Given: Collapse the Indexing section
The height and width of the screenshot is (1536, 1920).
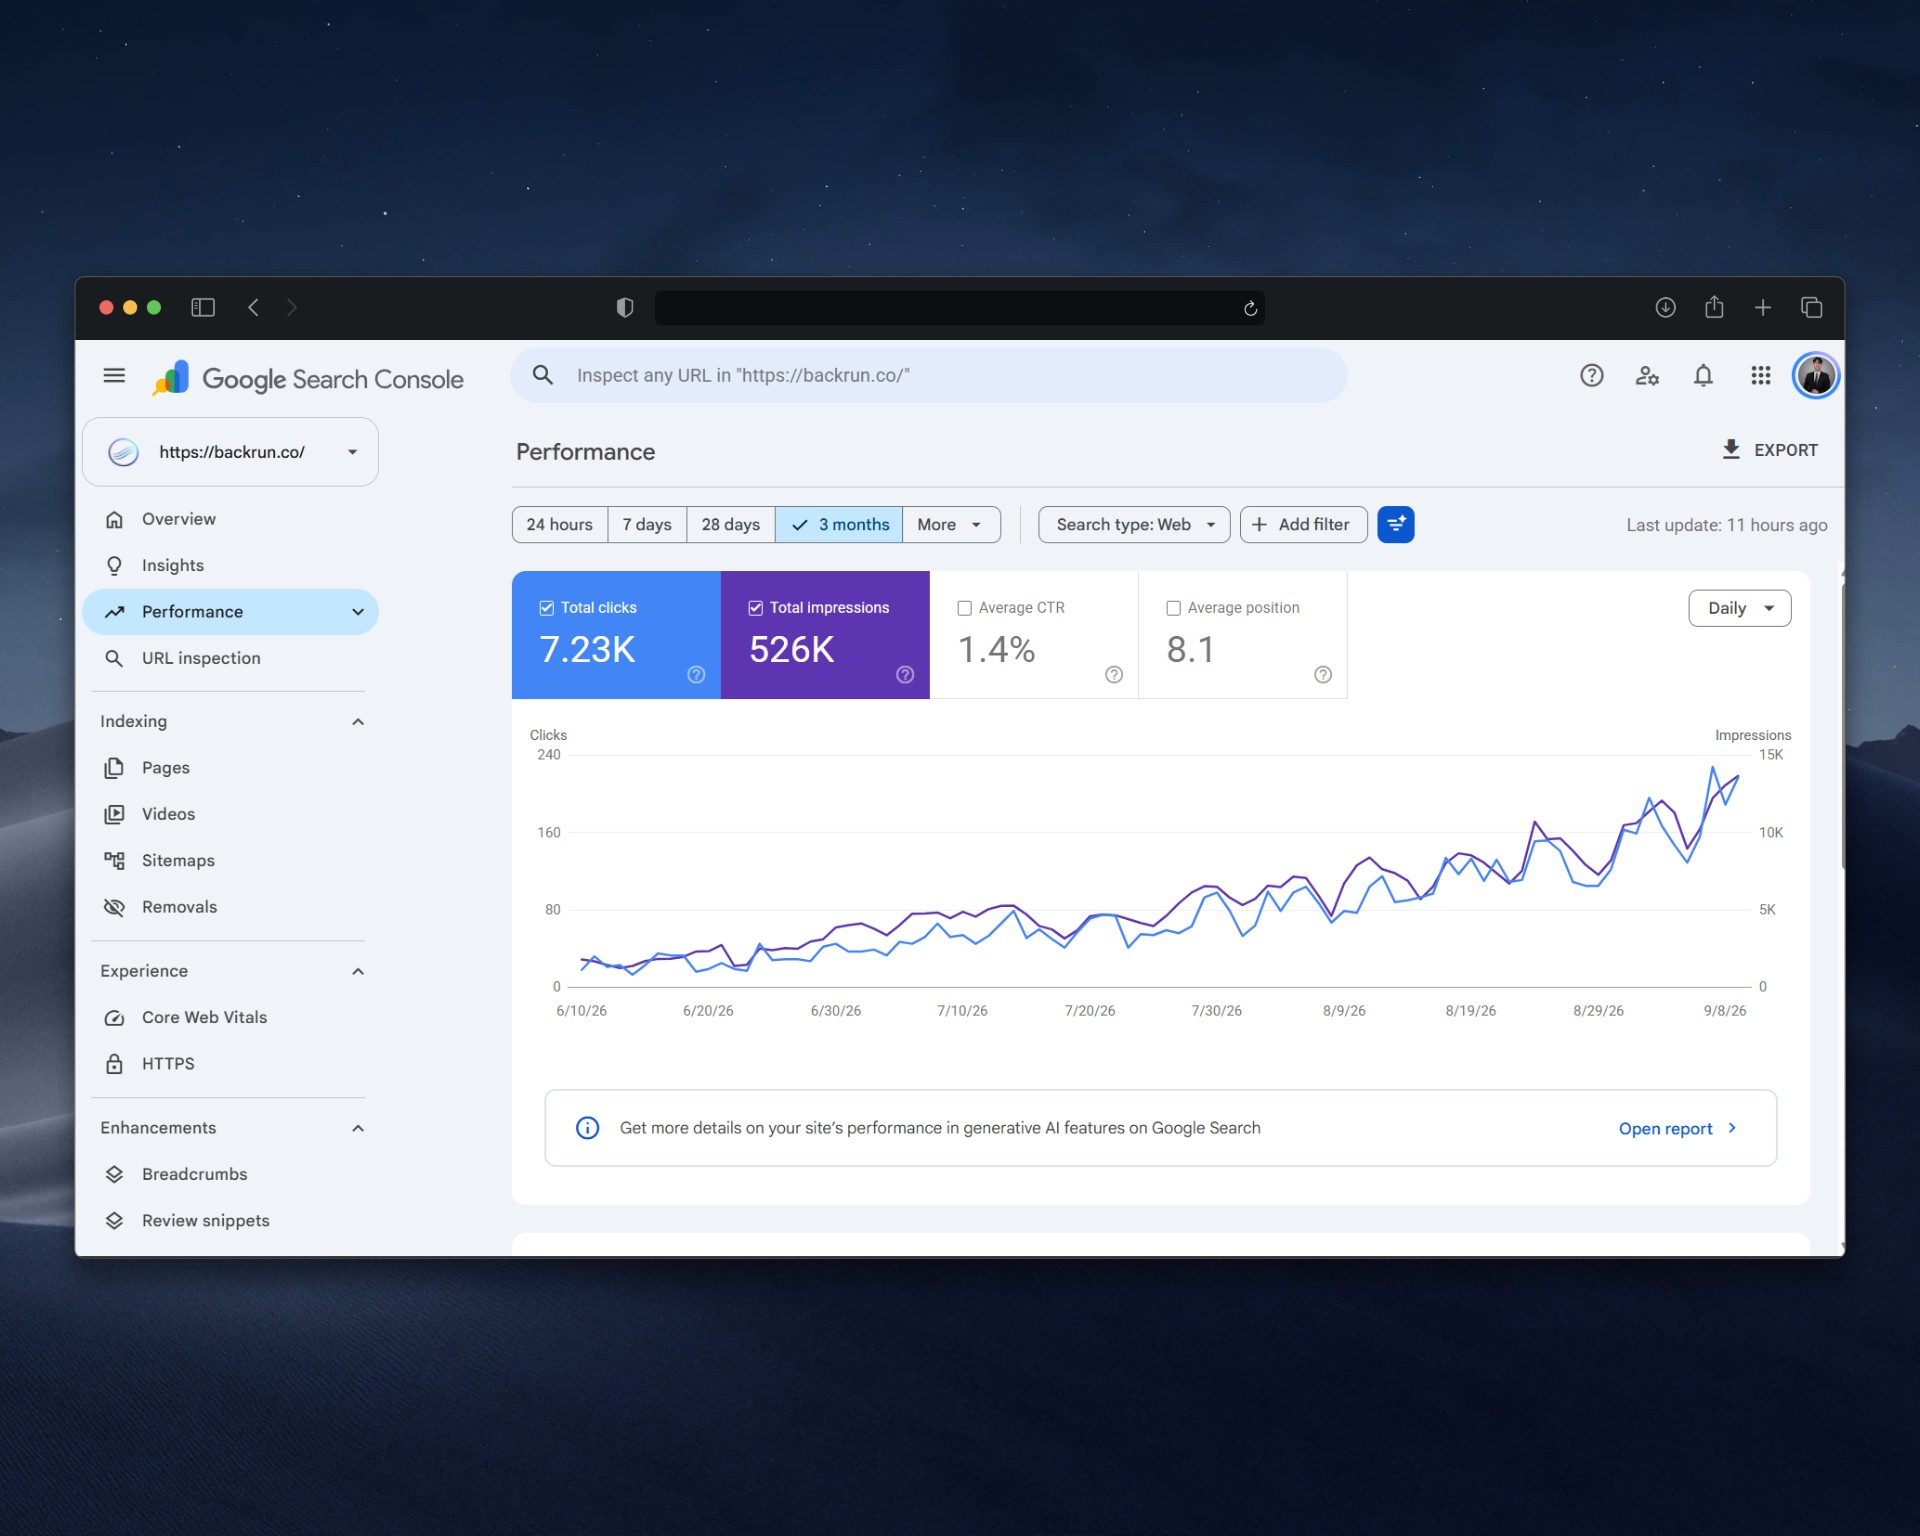Looking at the screenshot, I should 358,721.
